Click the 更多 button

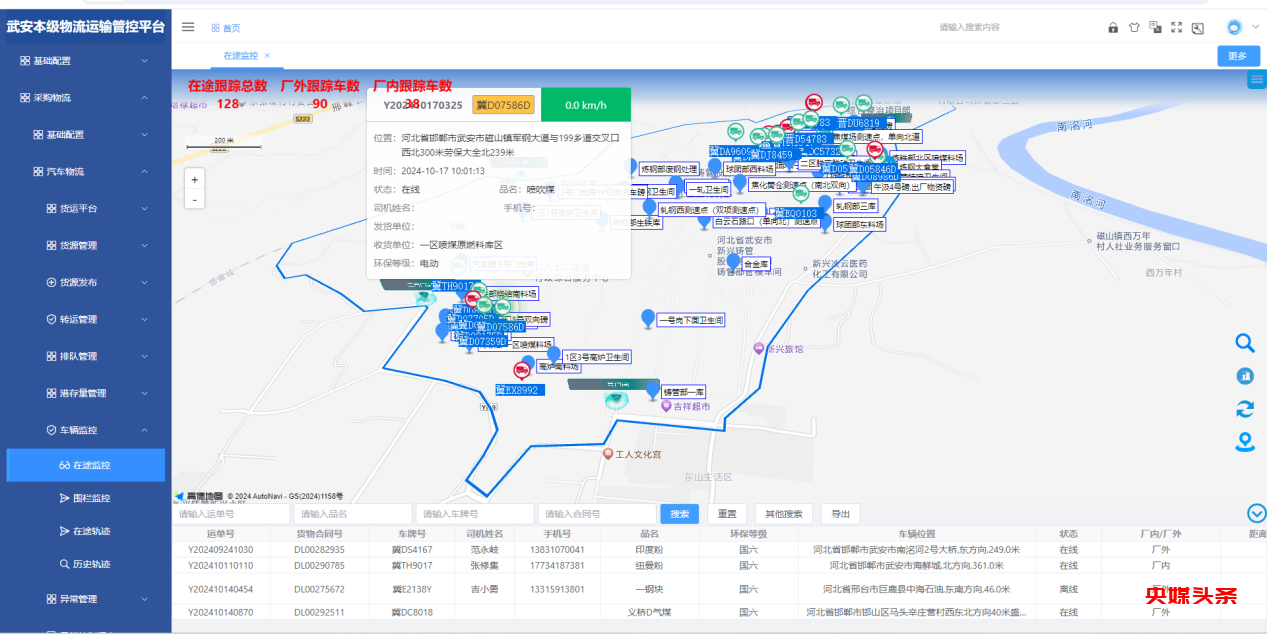[x=1238, y=56]
